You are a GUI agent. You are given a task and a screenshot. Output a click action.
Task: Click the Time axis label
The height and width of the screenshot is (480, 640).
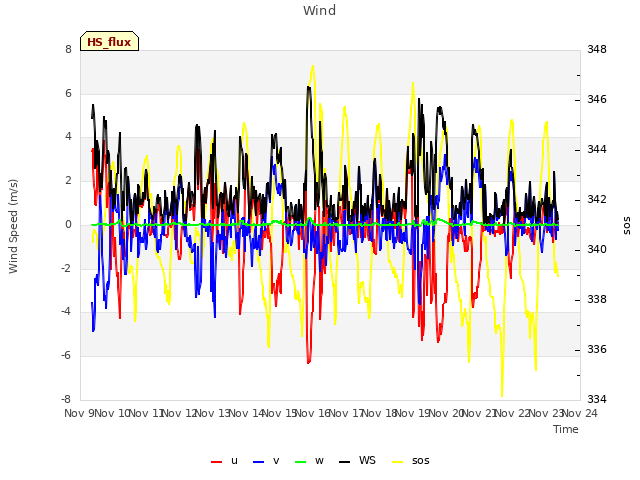point(566,429)
